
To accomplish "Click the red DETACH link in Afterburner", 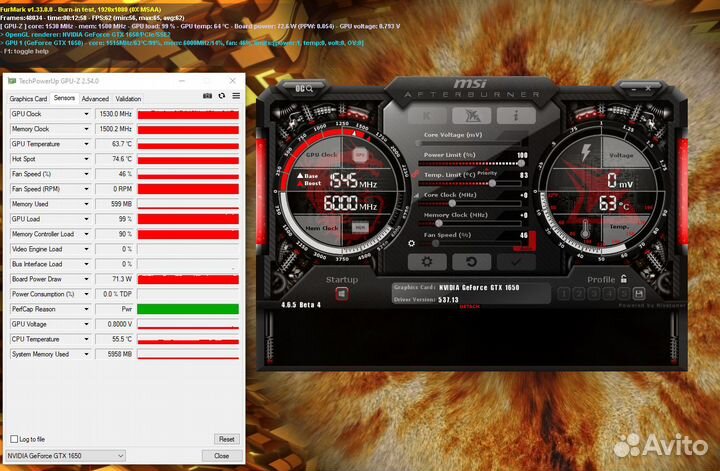I will 470,306.
